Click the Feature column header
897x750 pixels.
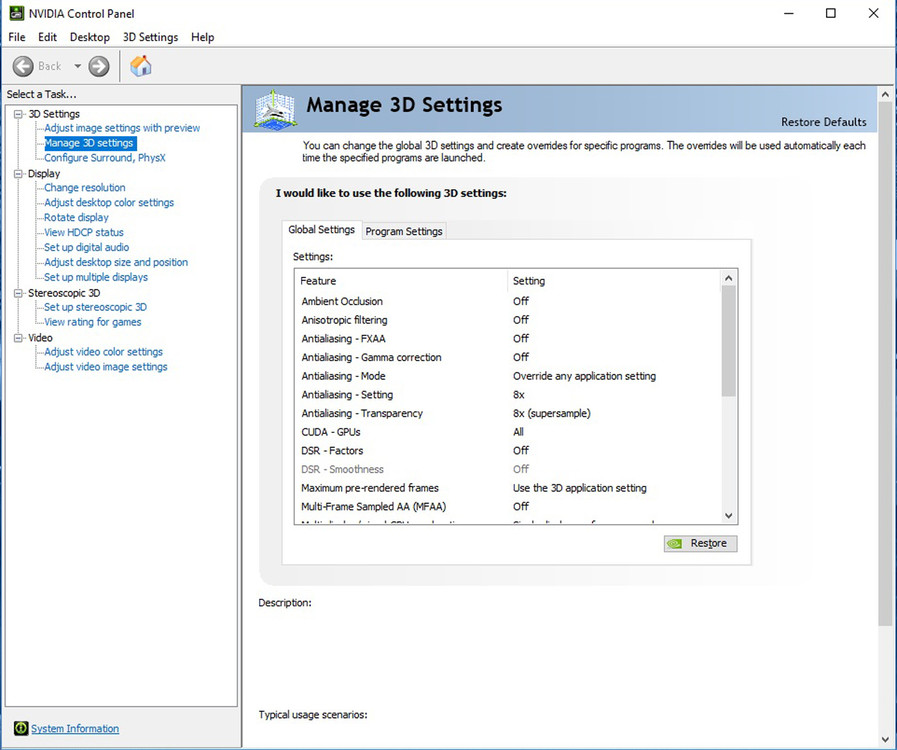(x=401, y=281)
